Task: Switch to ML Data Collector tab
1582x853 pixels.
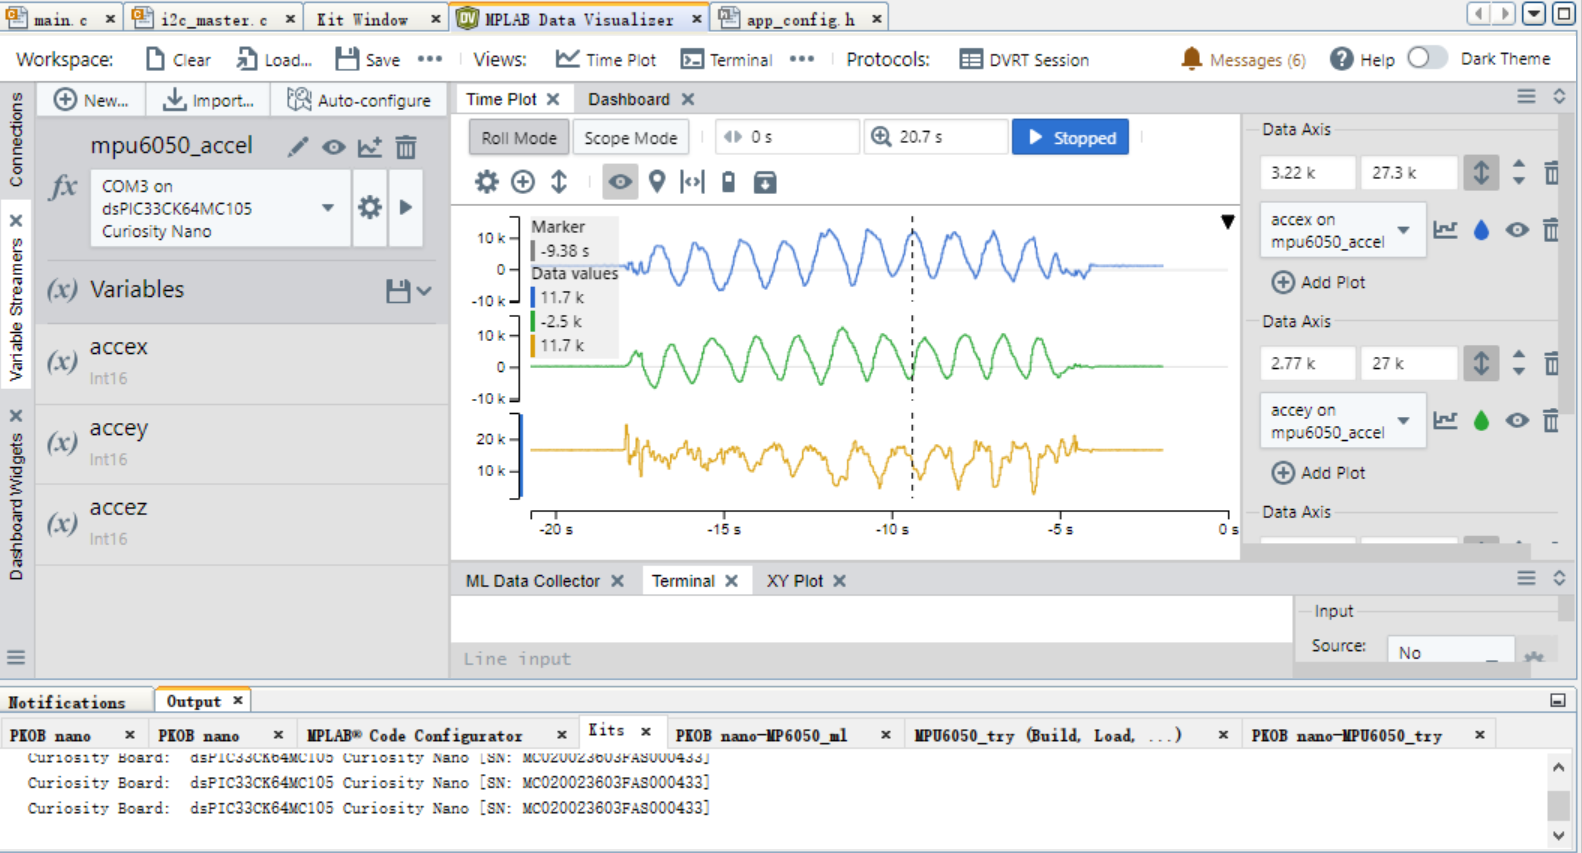Action: coord(532,581)
